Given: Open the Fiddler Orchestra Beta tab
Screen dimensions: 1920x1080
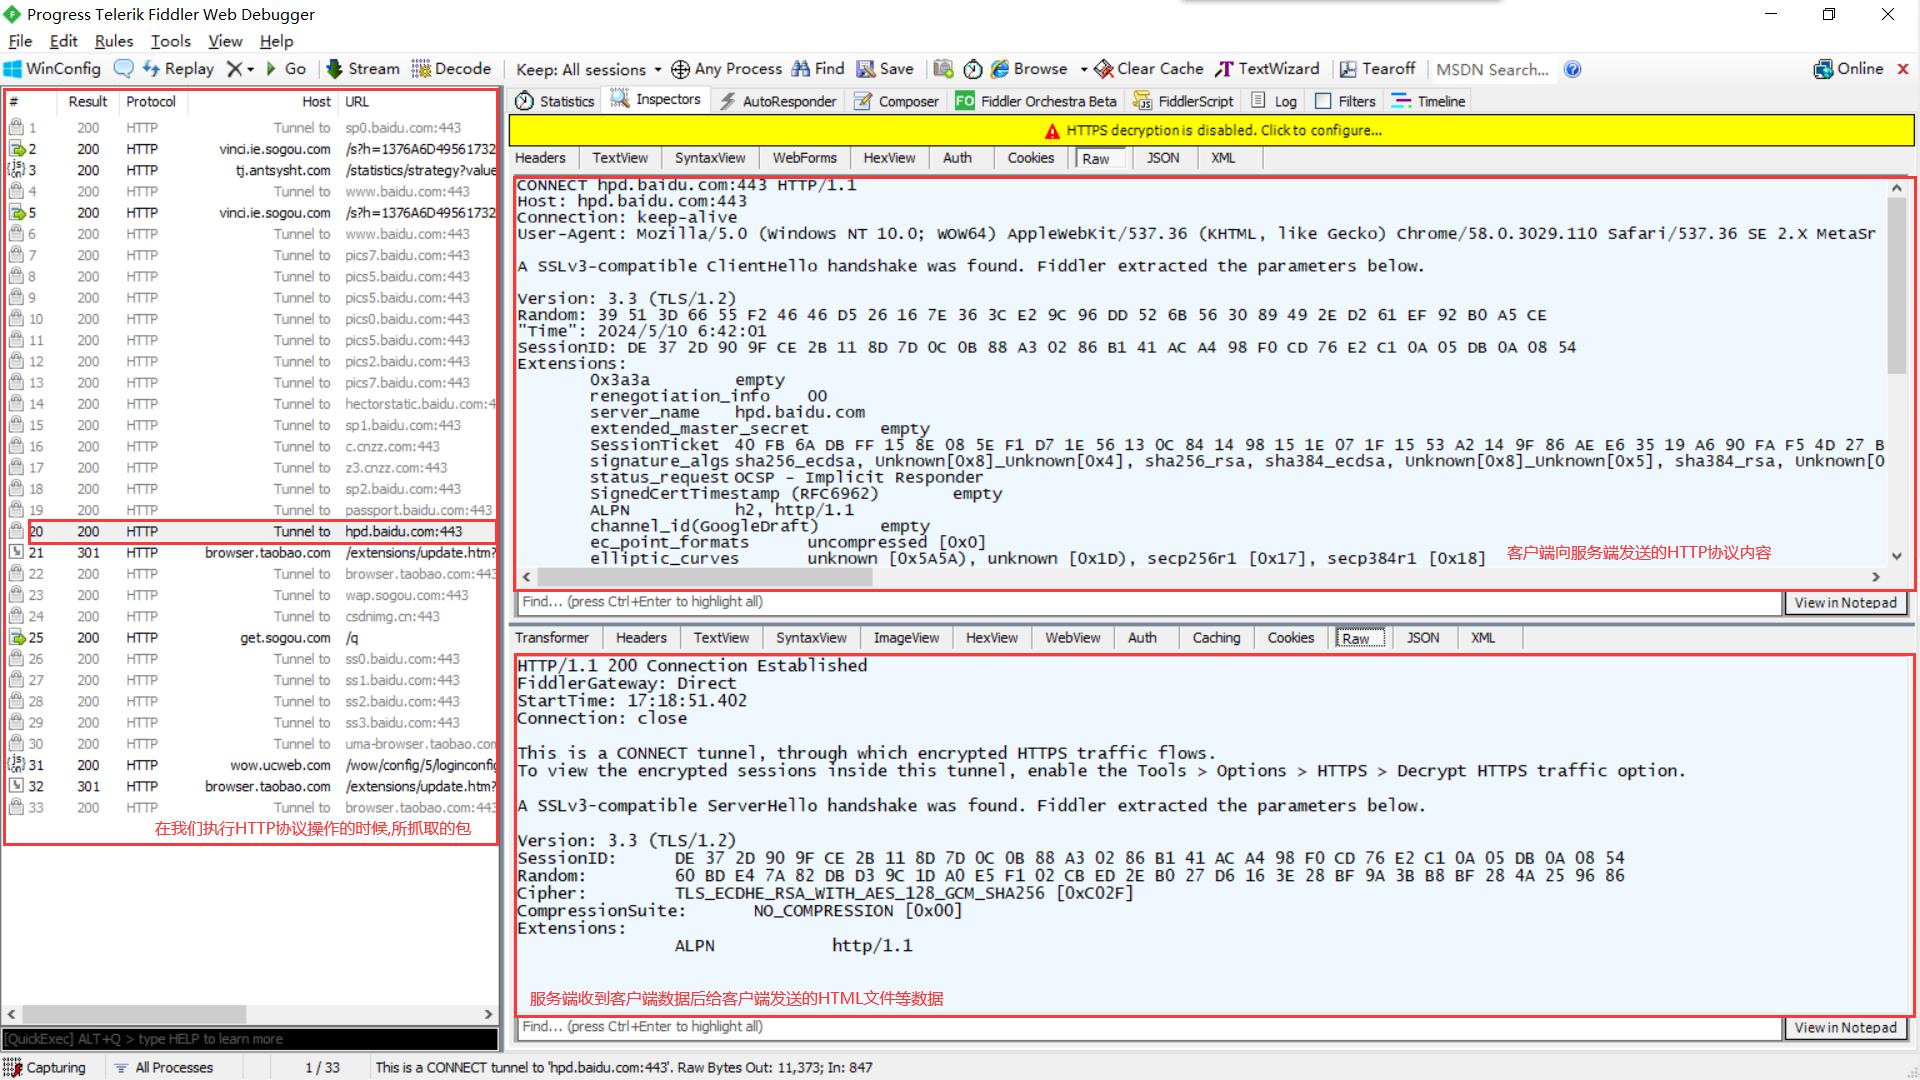Looking at the screenshot, I should 1036,101.
